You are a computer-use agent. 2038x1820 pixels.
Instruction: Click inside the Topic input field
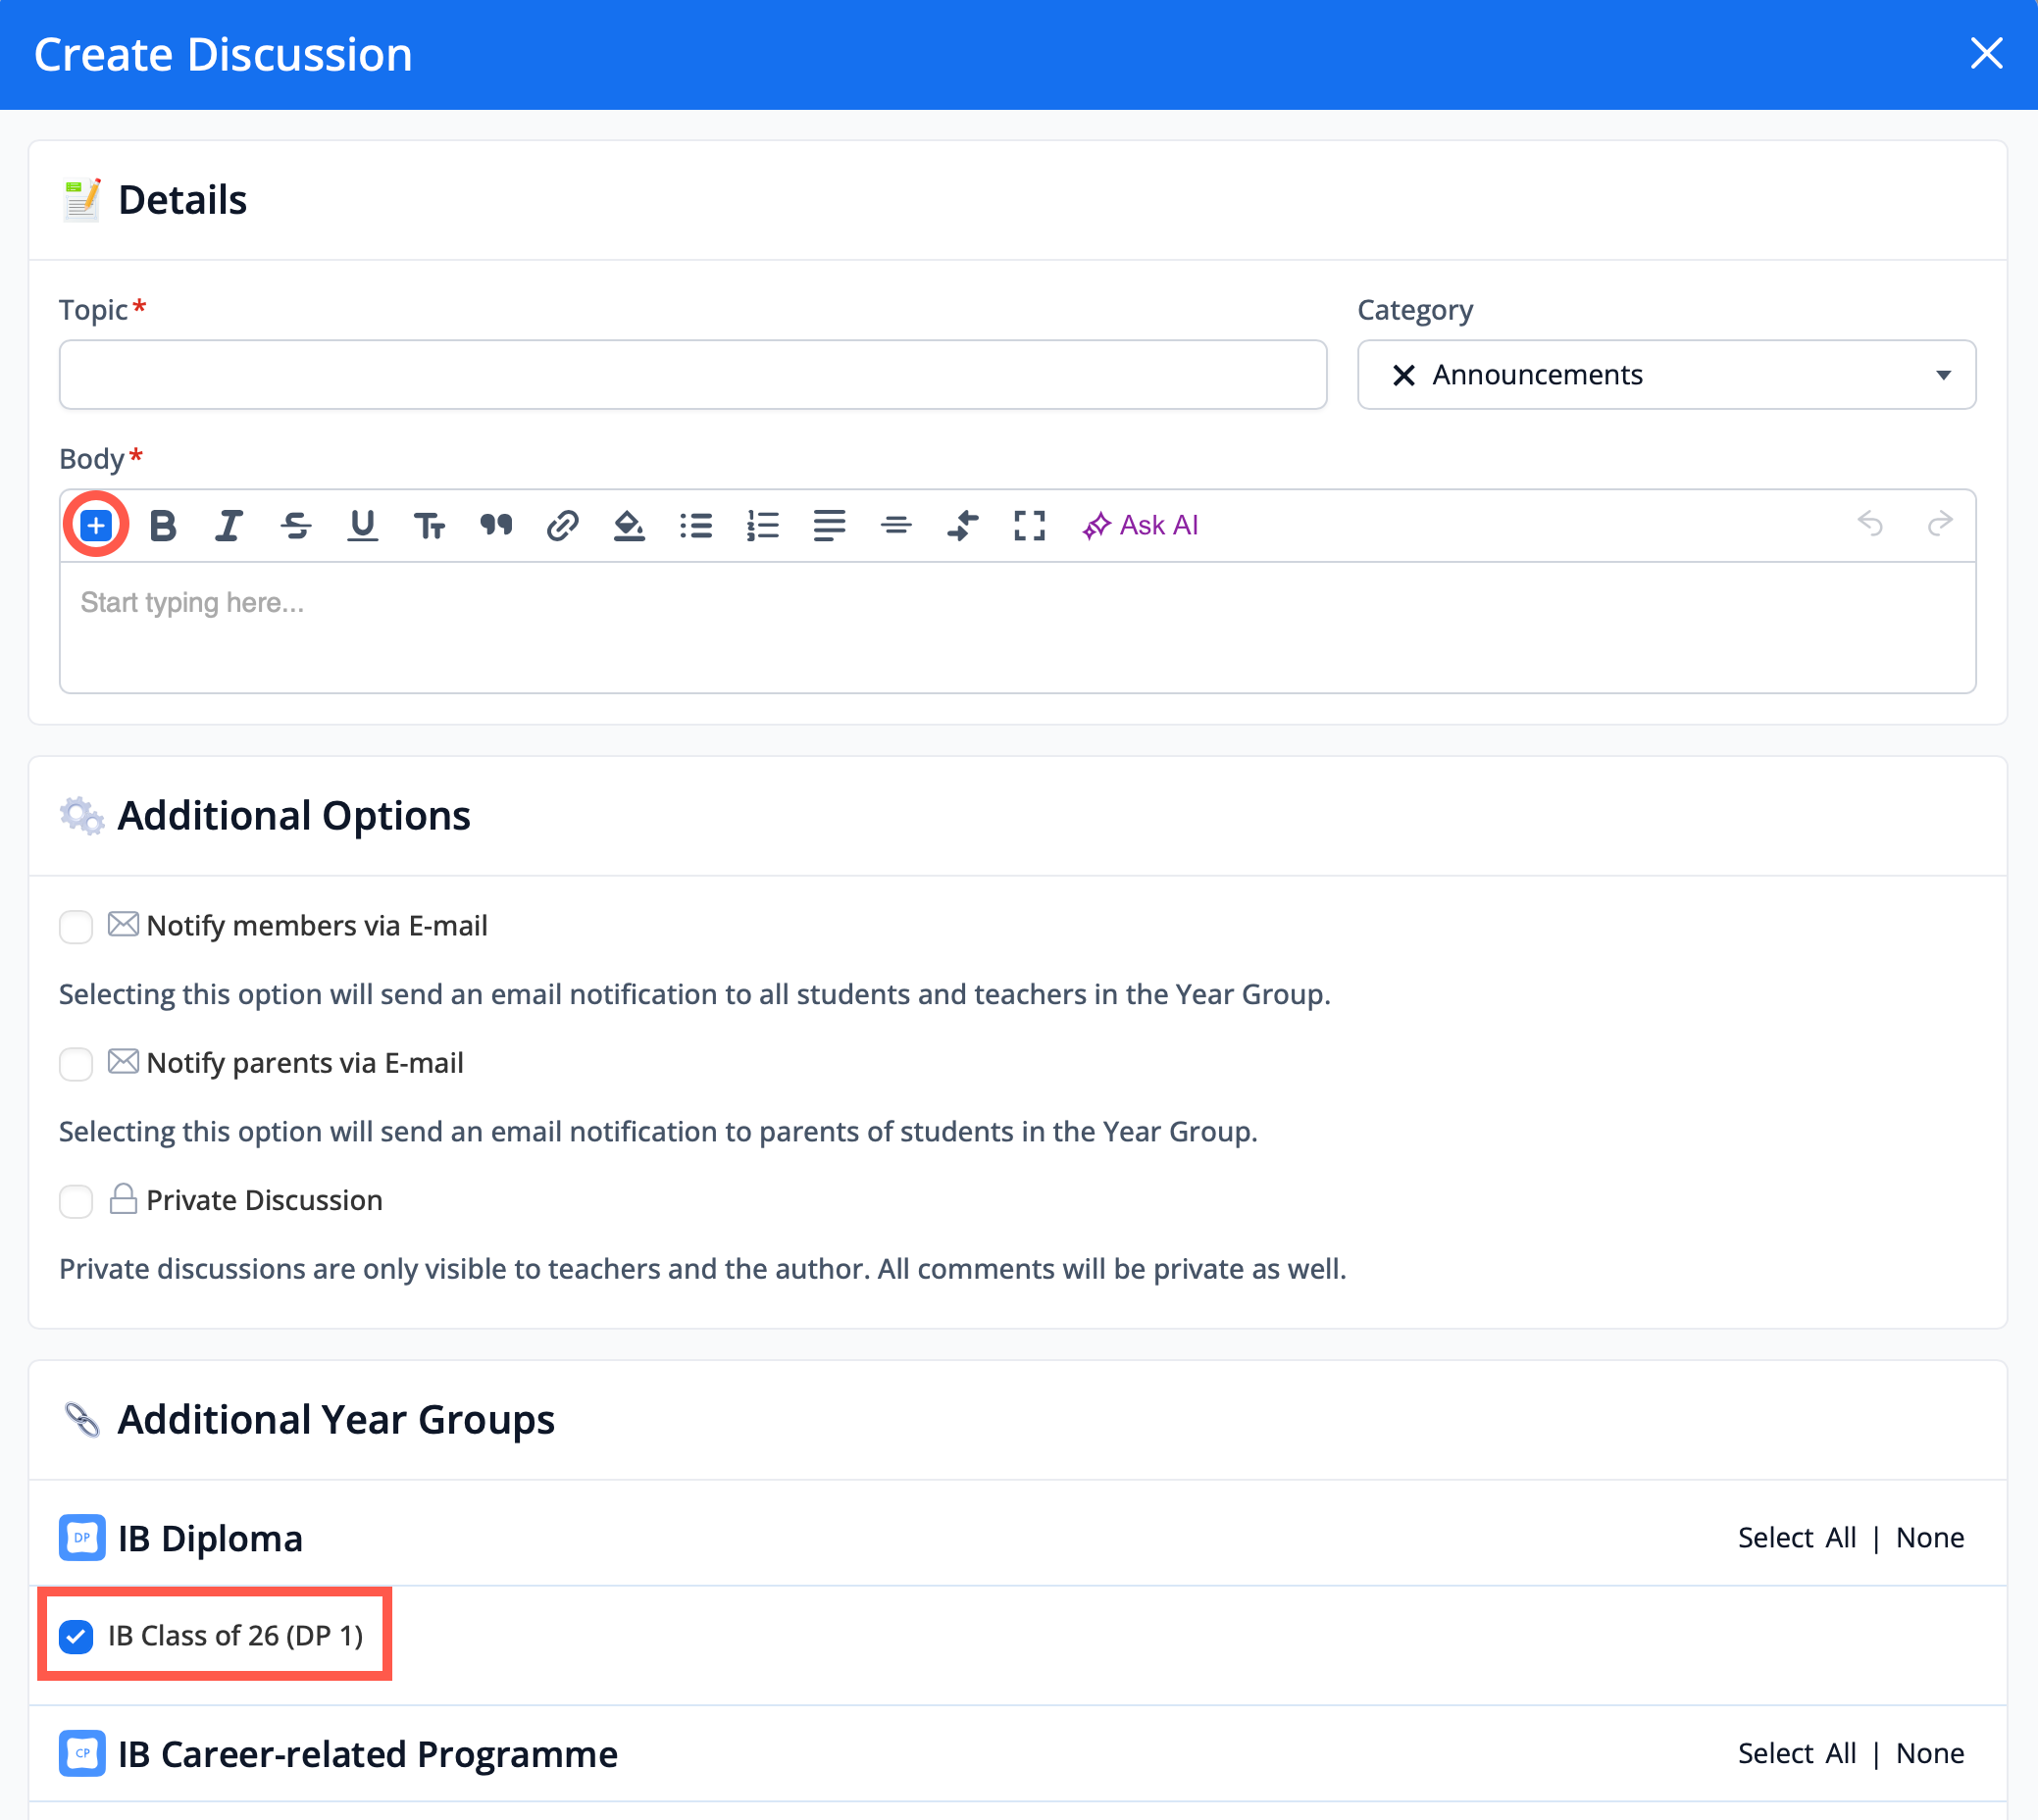click(693, 375)
